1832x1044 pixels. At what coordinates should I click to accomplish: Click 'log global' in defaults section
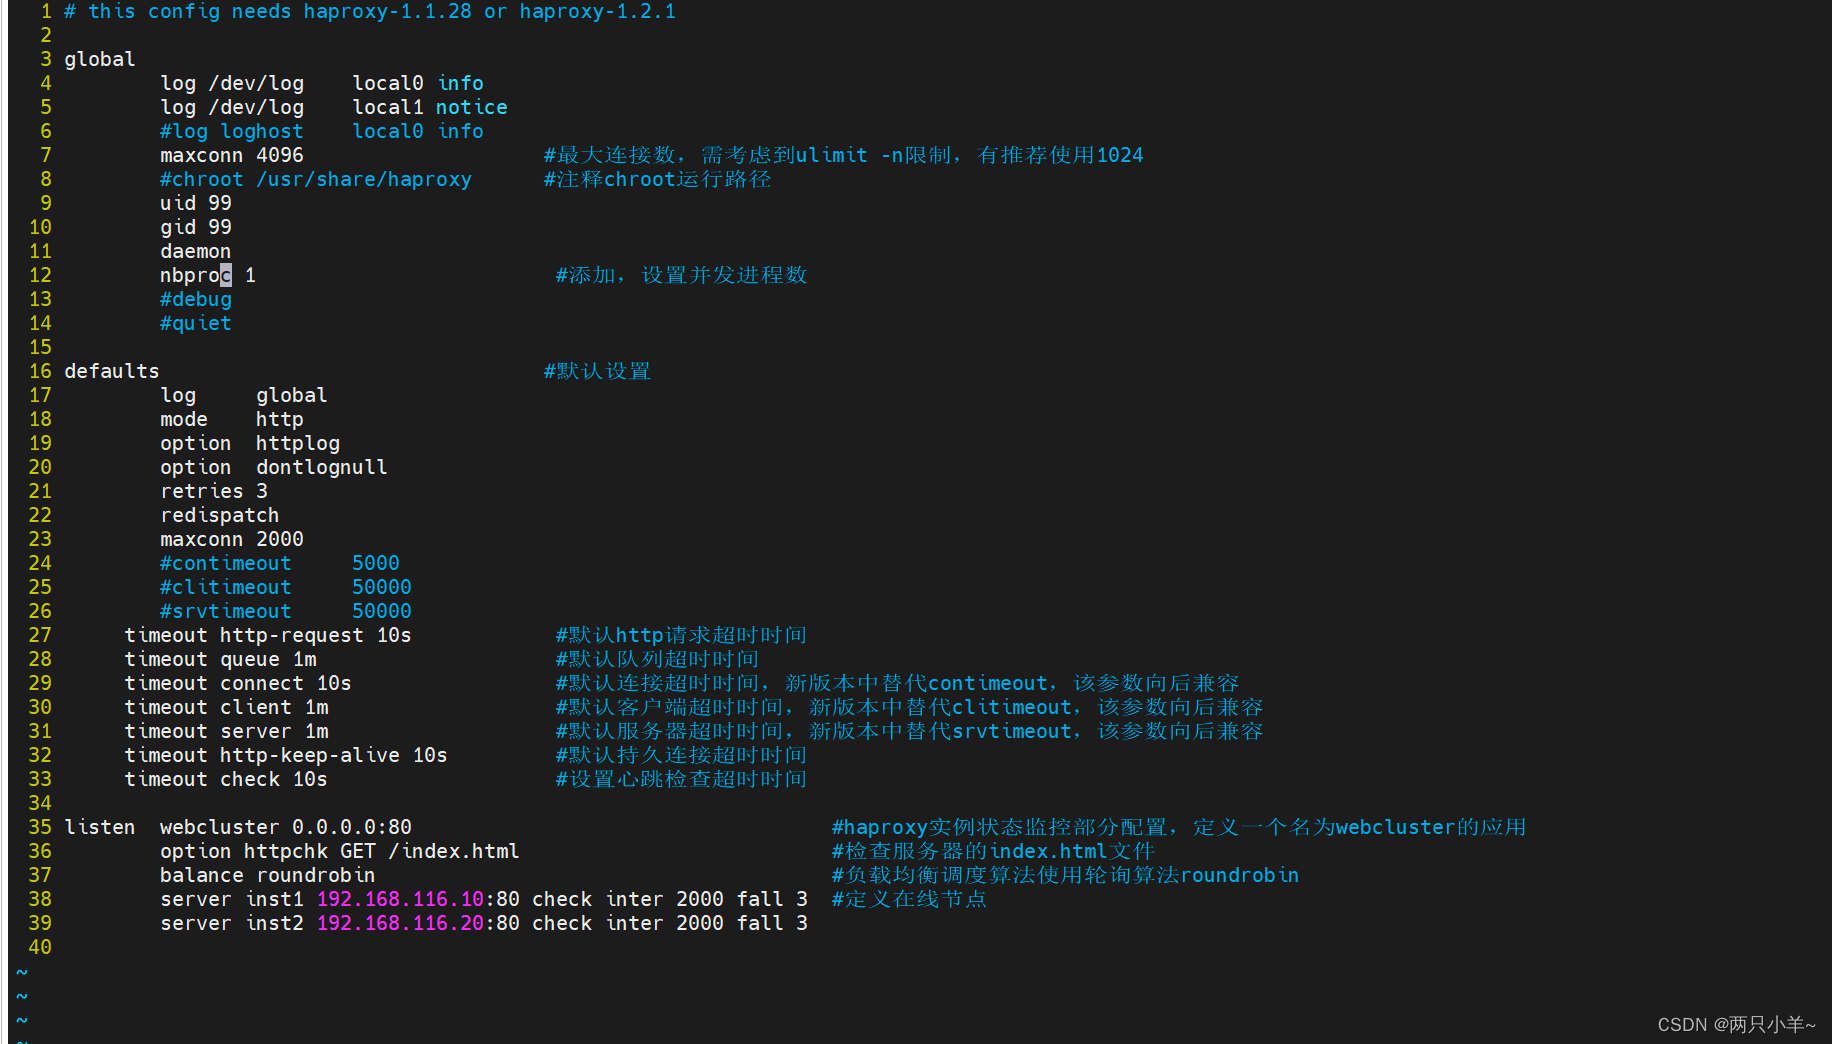(244, 395)
